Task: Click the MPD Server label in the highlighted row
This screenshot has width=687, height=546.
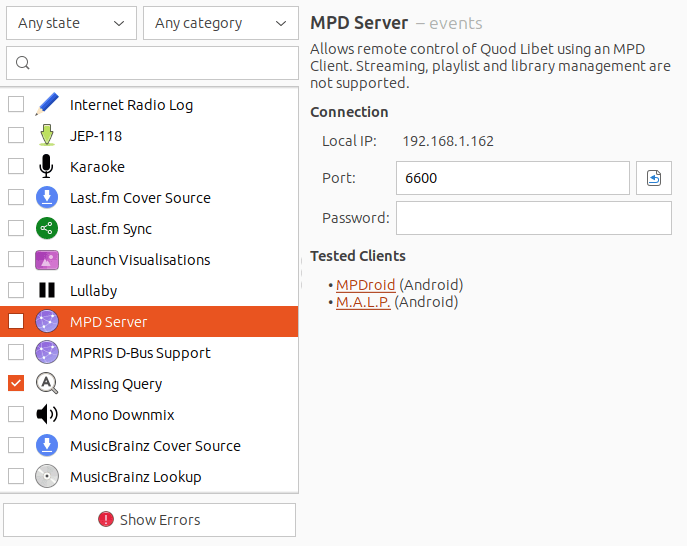Action: 109,322
